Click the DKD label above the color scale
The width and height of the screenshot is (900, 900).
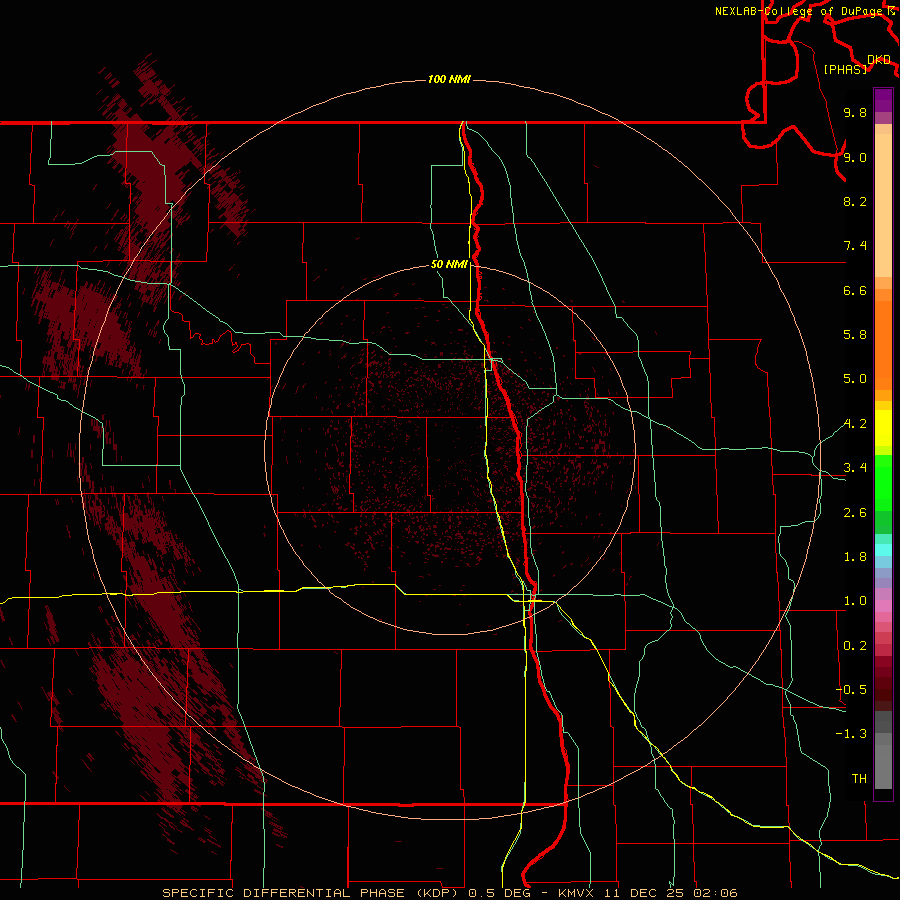pos(879,60)
